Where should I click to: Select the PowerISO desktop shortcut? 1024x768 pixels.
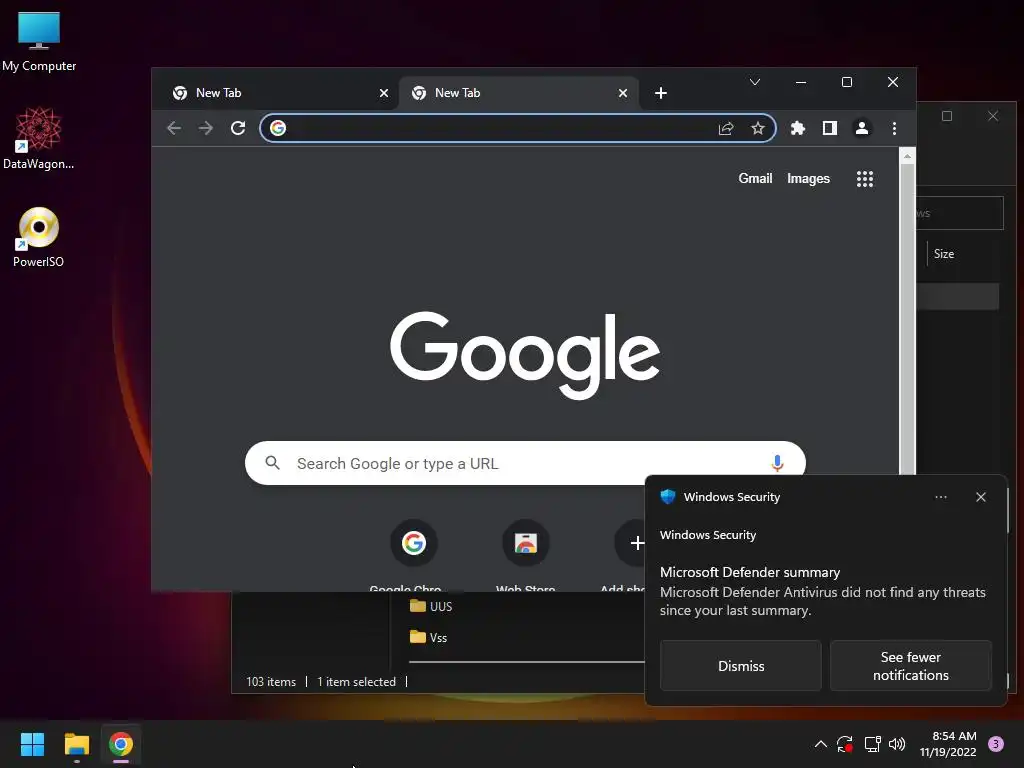pos(39,237)
